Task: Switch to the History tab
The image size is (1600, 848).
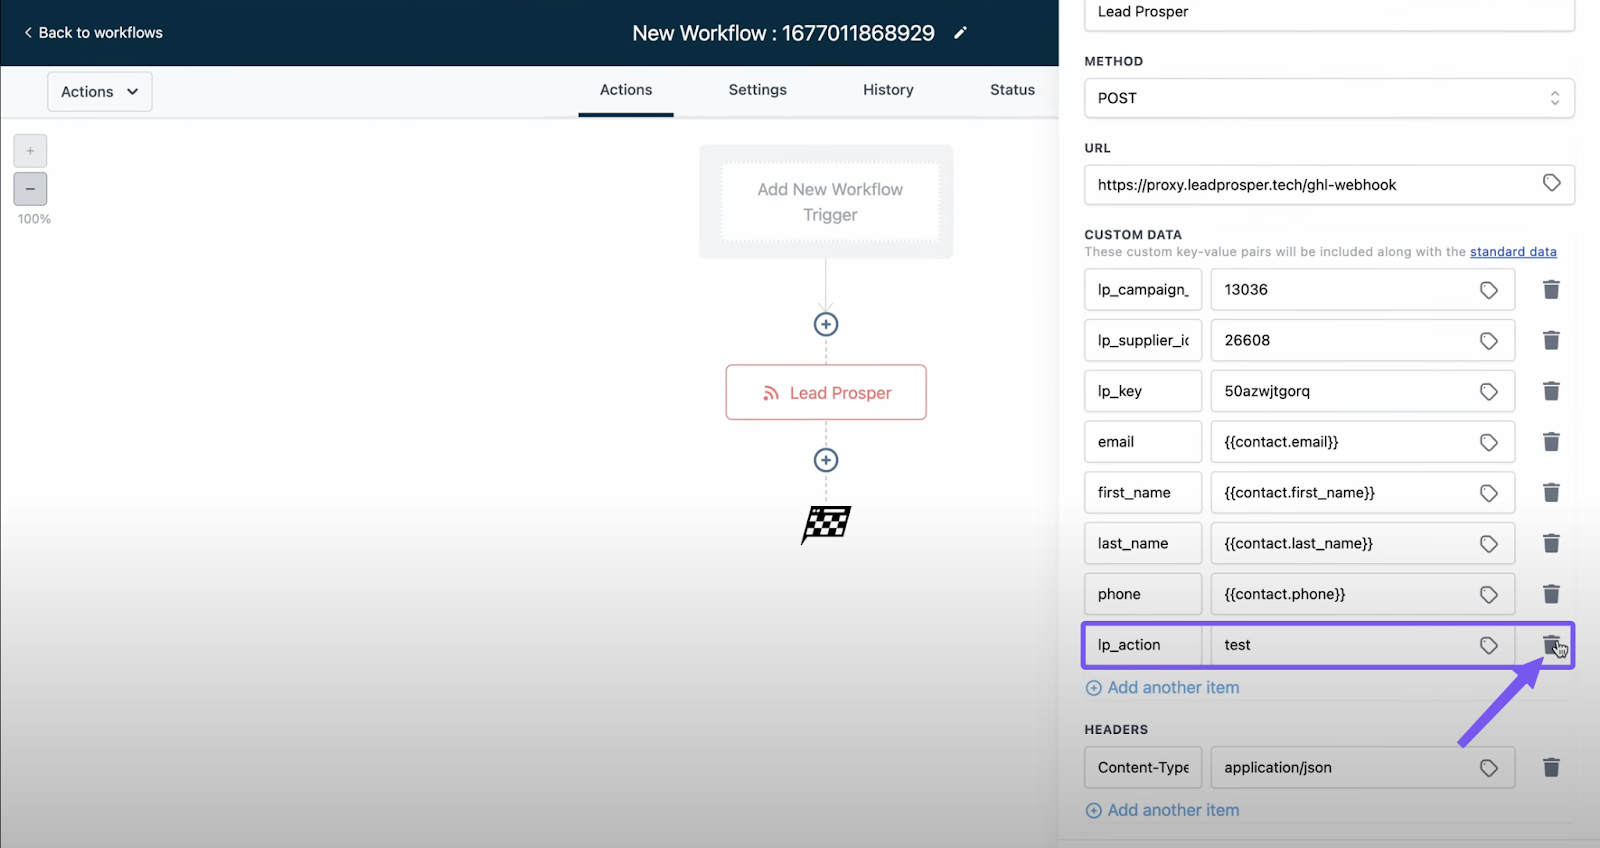Action: [x=888, y=90]
